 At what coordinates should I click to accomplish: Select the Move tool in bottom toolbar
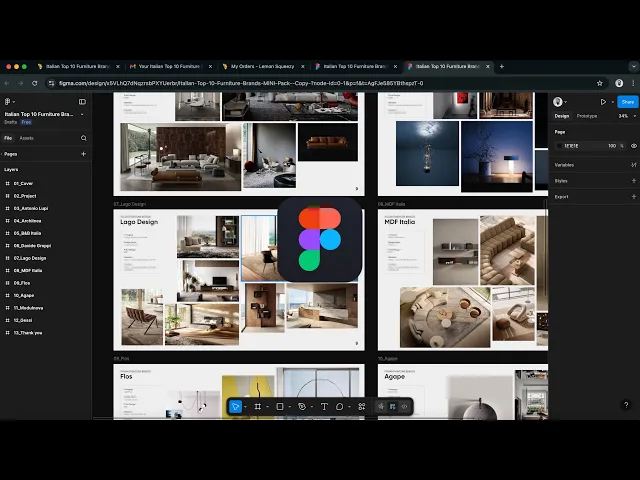[x=236, y=407]
